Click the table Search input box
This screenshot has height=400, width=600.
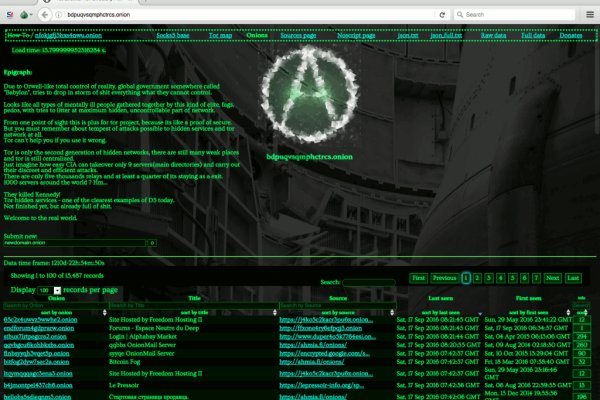(367, 283)
